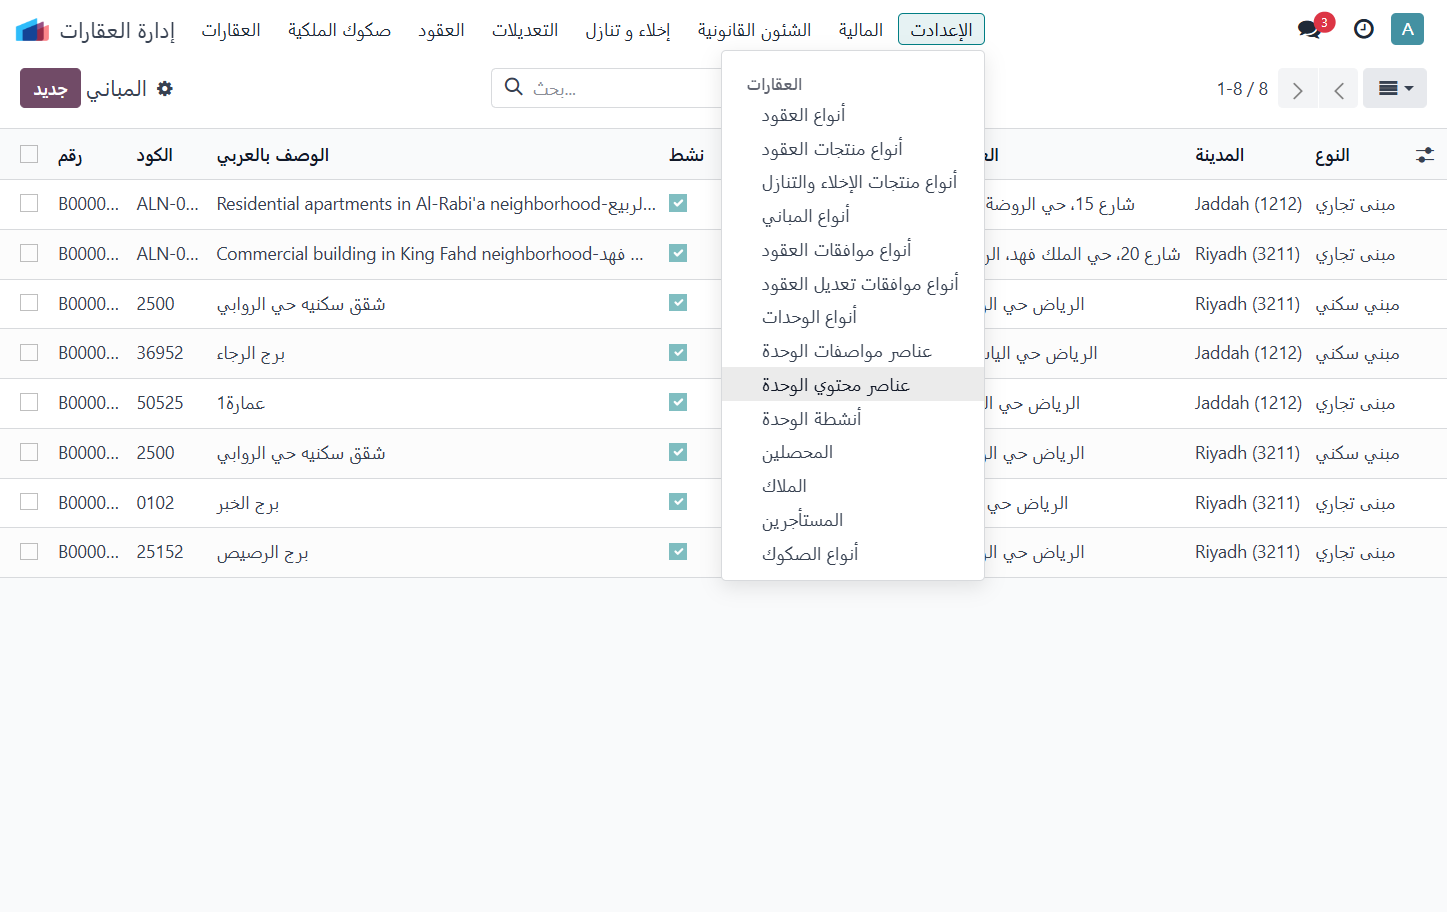Select the row checkbox for برج الخبر
Image resolution: width=1447 pixels, height=912 pixels.
29,502
